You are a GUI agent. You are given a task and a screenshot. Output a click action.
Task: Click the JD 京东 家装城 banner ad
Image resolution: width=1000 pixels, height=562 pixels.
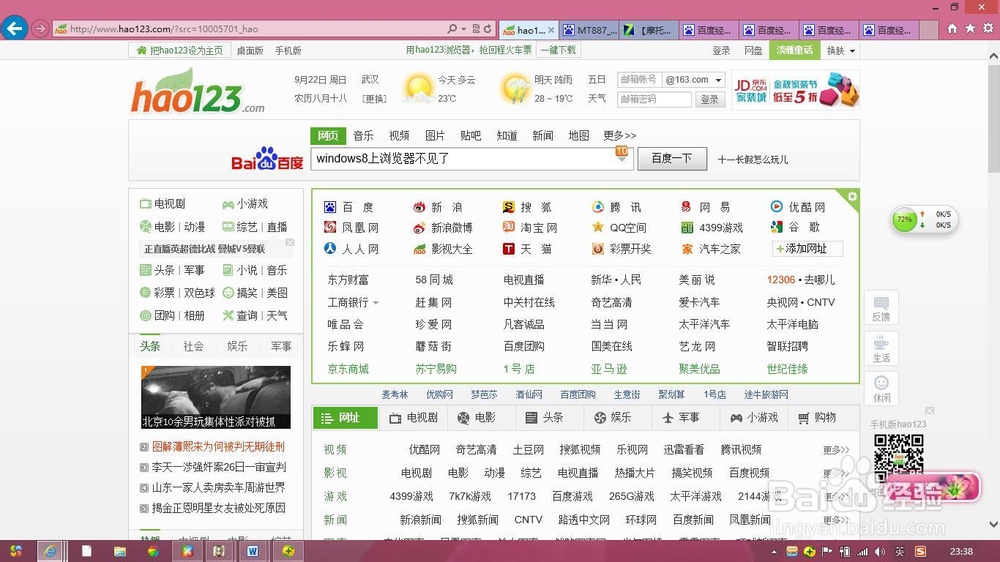[x=795, y=91]
